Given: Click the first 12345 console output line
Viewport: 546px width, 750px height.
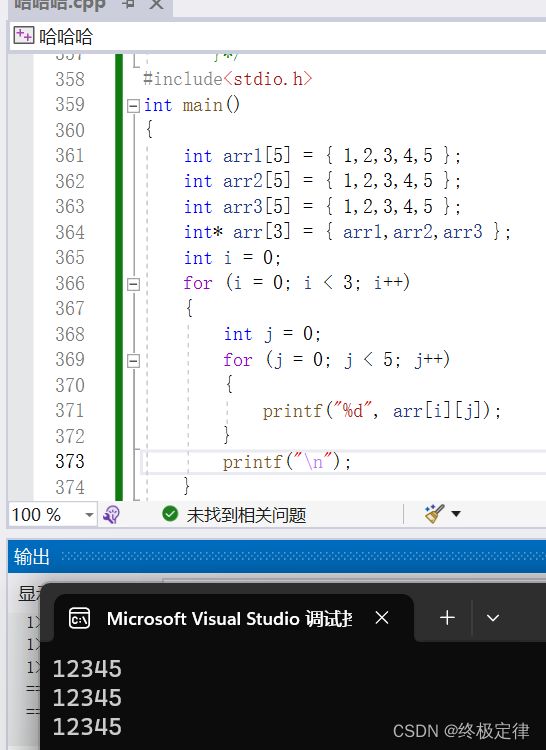Looking at the screenshot, I should coord(87,669).
